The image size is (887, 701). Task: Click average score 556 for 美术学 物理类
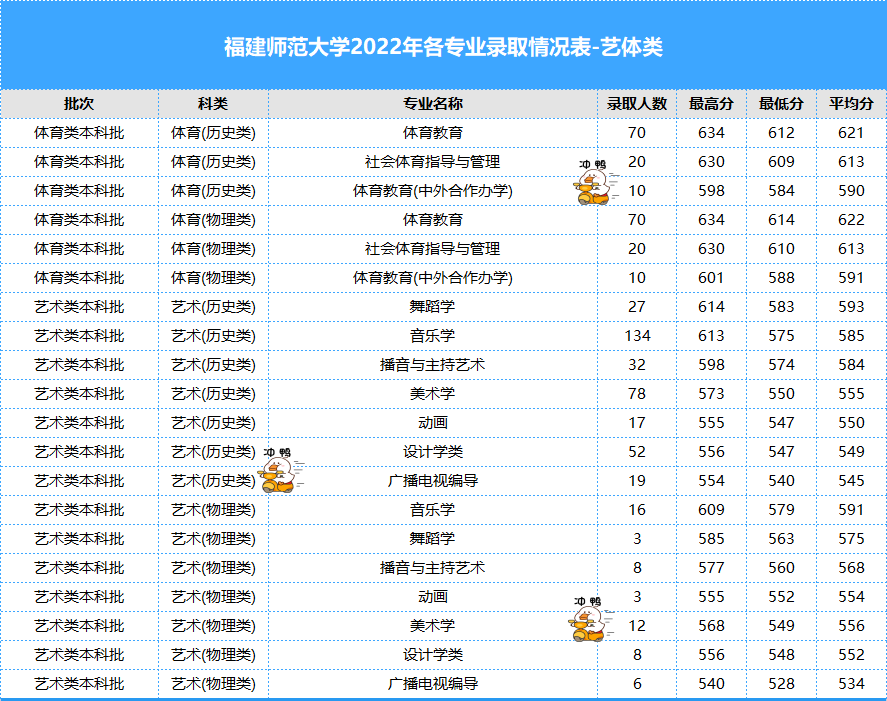tap(851, 626)
